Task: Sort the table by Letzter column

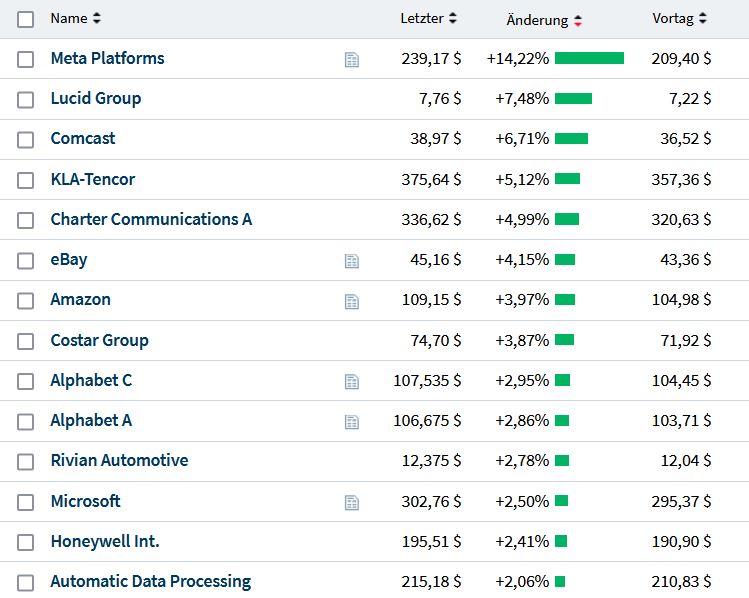Action: point(453,18)
